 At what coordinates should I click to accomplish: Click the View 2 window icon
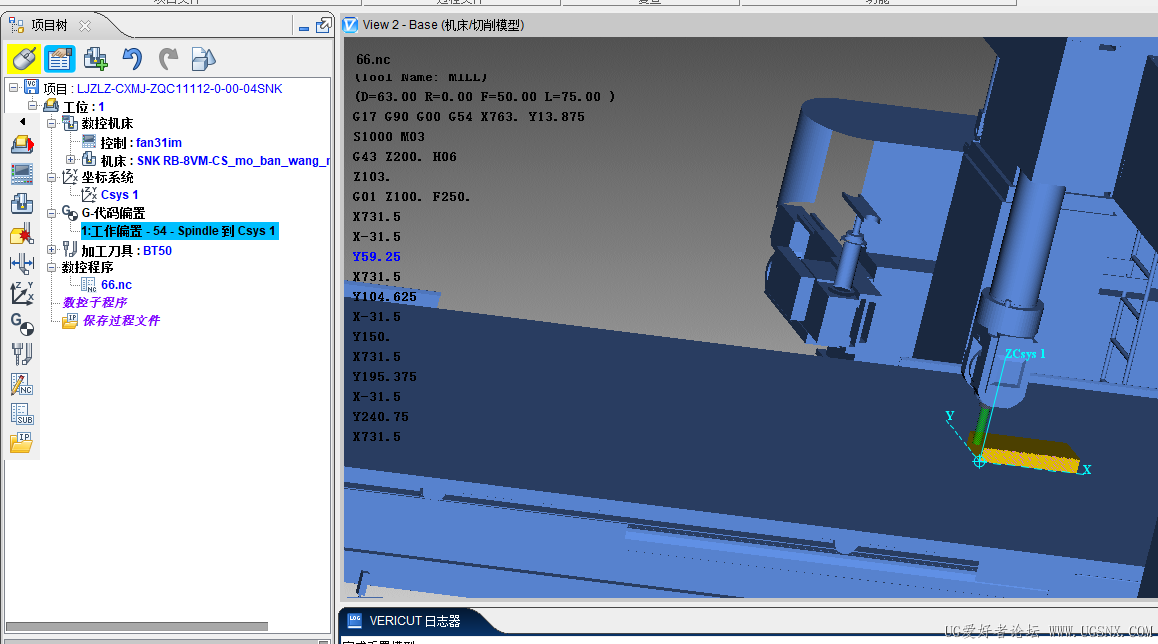click(x=350, y=25)
